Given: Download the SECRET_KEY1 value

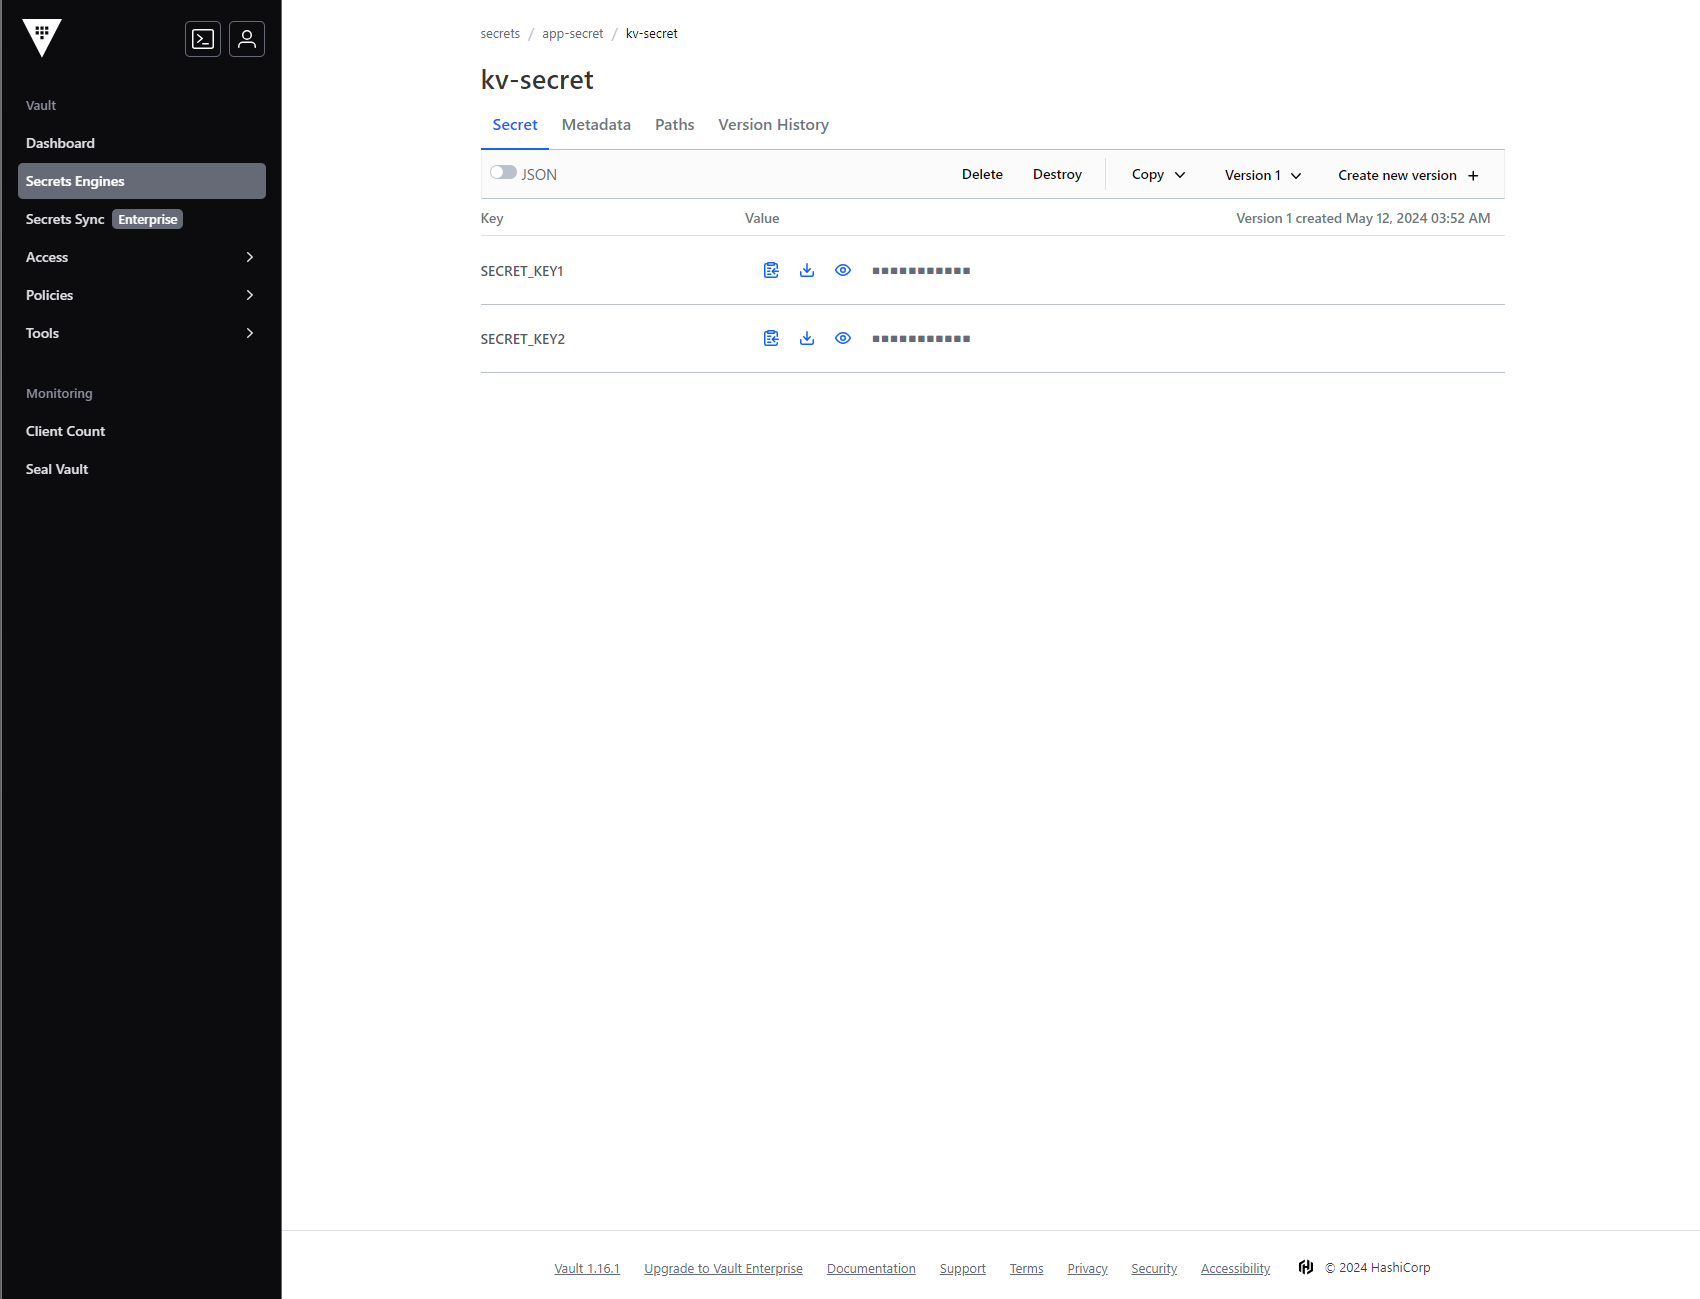Looking at the screenshot, I should point(807,270).
